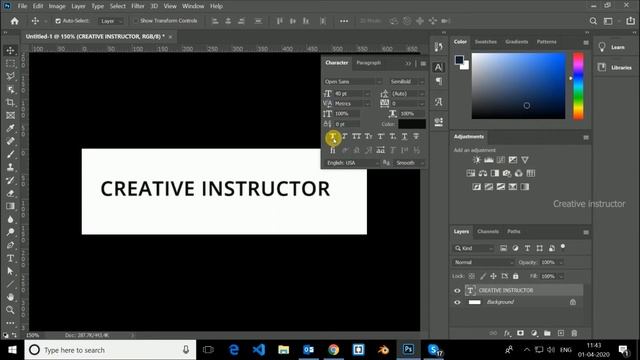Open the Libraries panel button
Image resolution: width=640 pixels, height=360 pixels.
coord(615,67)
